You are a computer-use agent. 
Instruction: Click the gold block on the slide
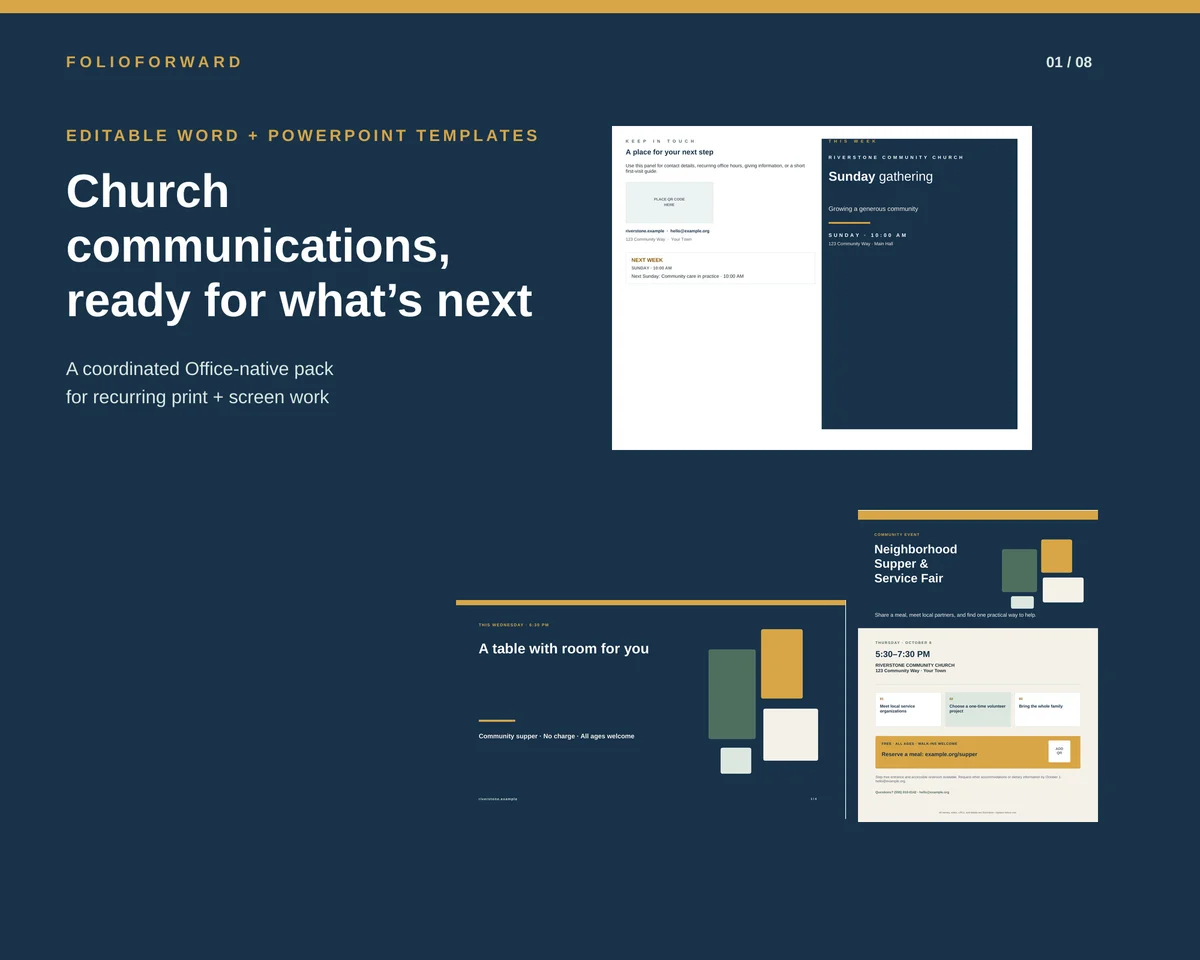[782, 664]
